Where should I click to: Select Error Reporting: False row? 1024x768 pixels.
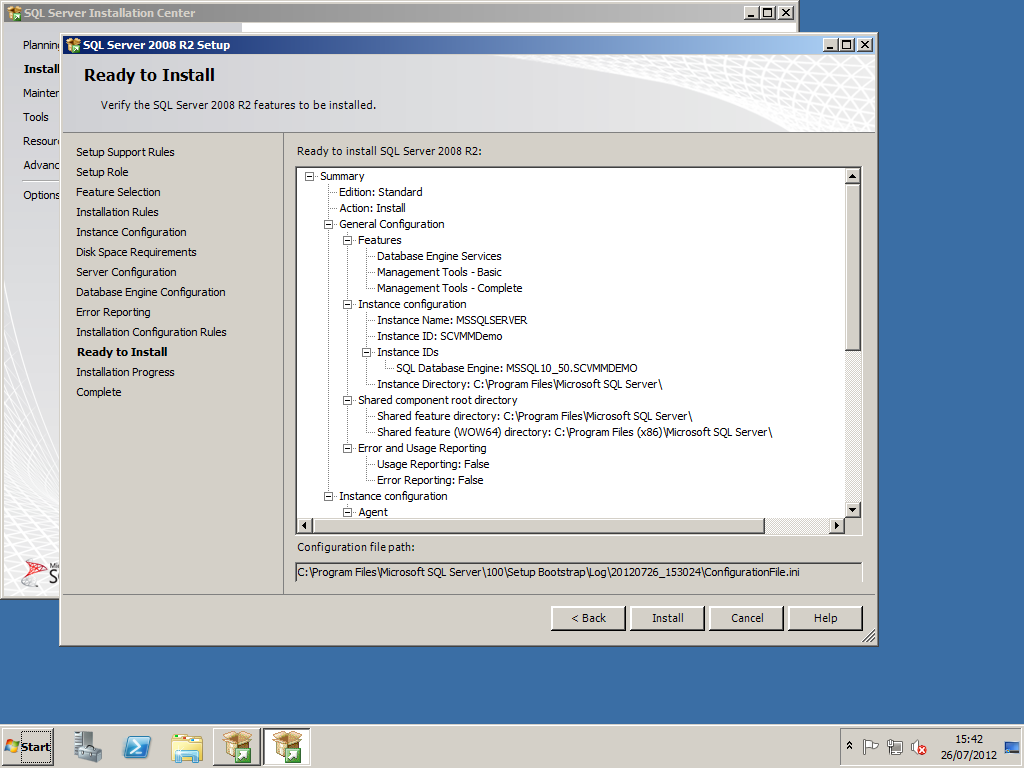click(430, 480)
